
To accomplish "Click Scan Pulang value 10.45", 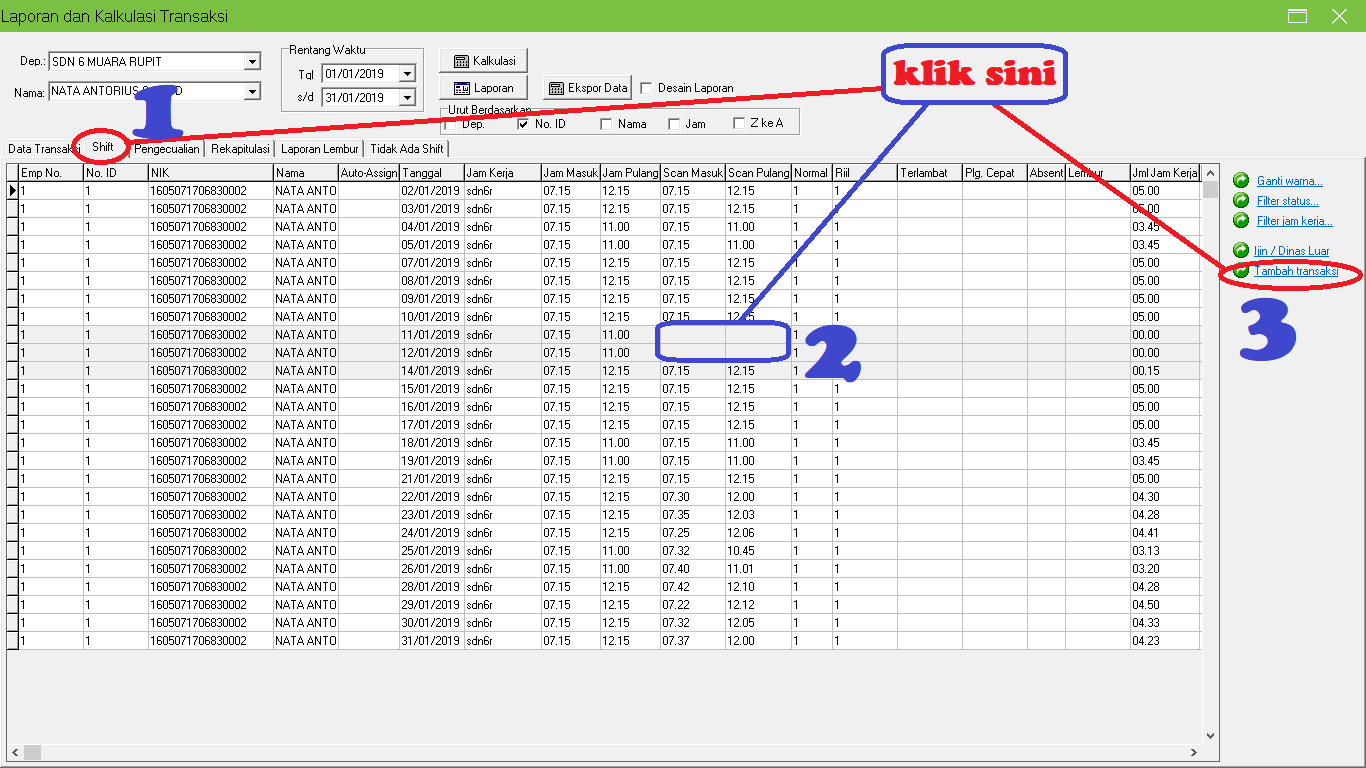I will point(758,551).
